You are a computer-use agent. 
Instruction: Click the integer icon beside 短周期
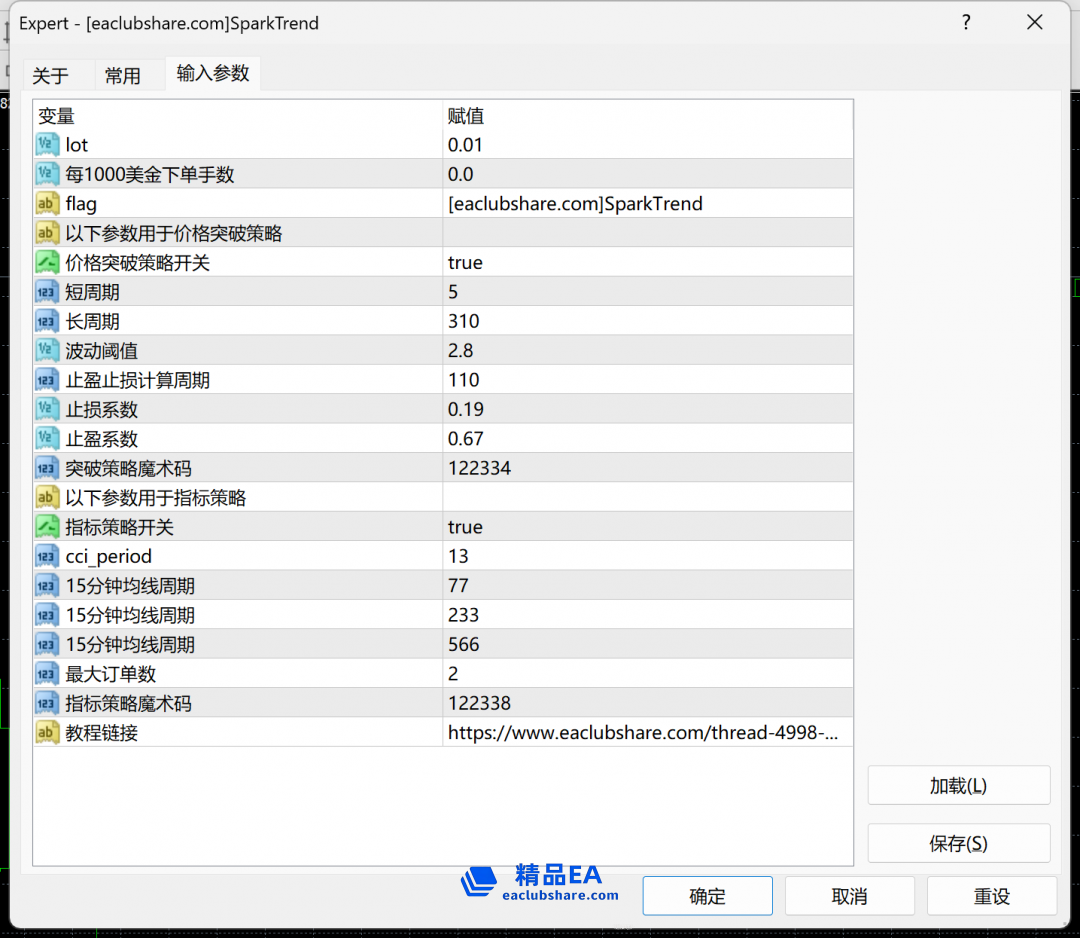tap(47, 292)
